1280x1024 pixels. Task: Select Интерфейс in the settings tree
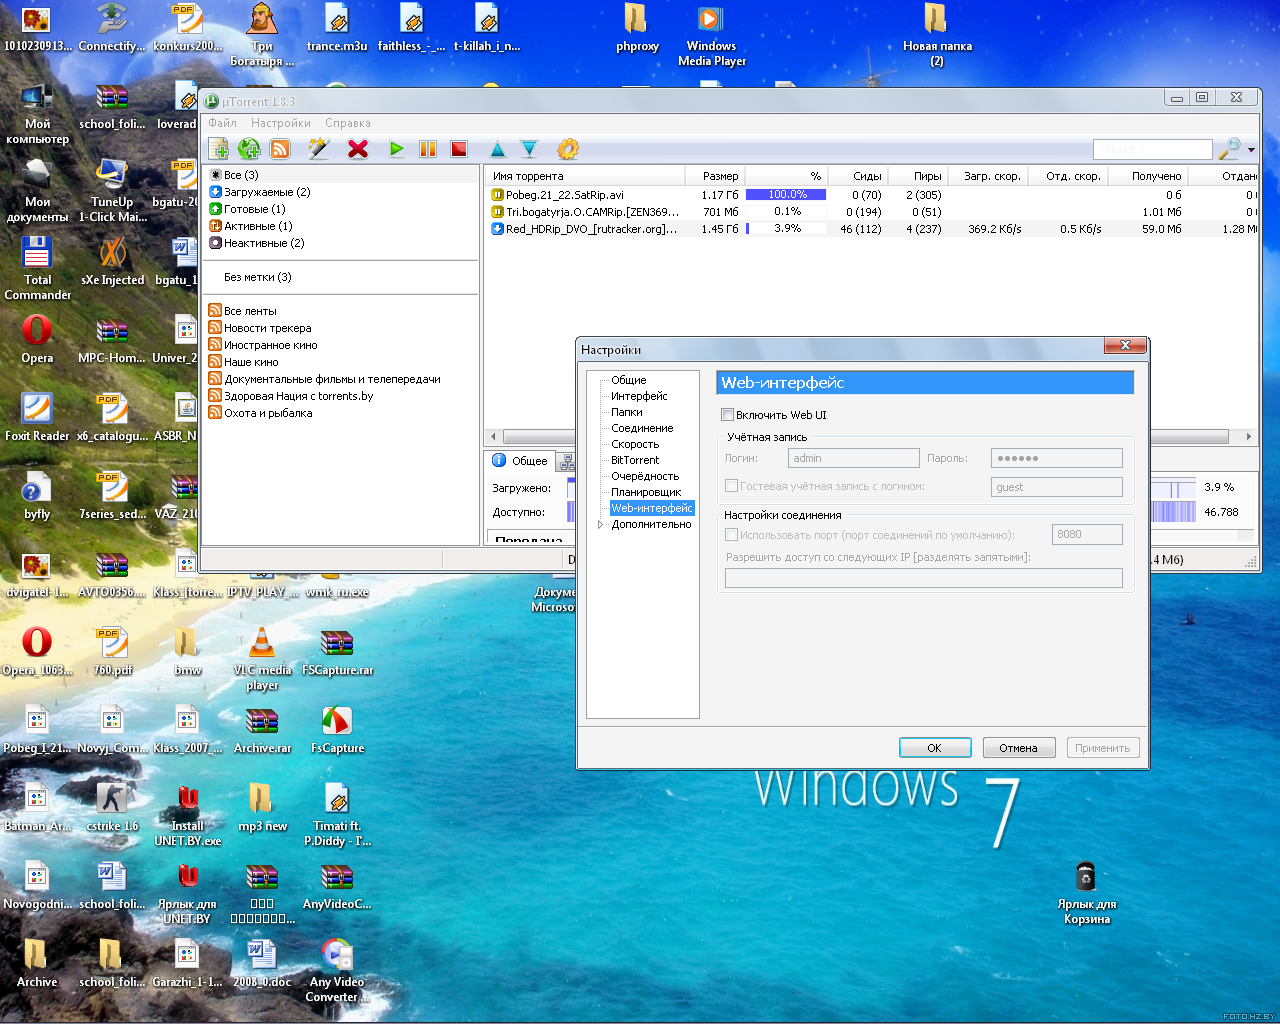639,396
